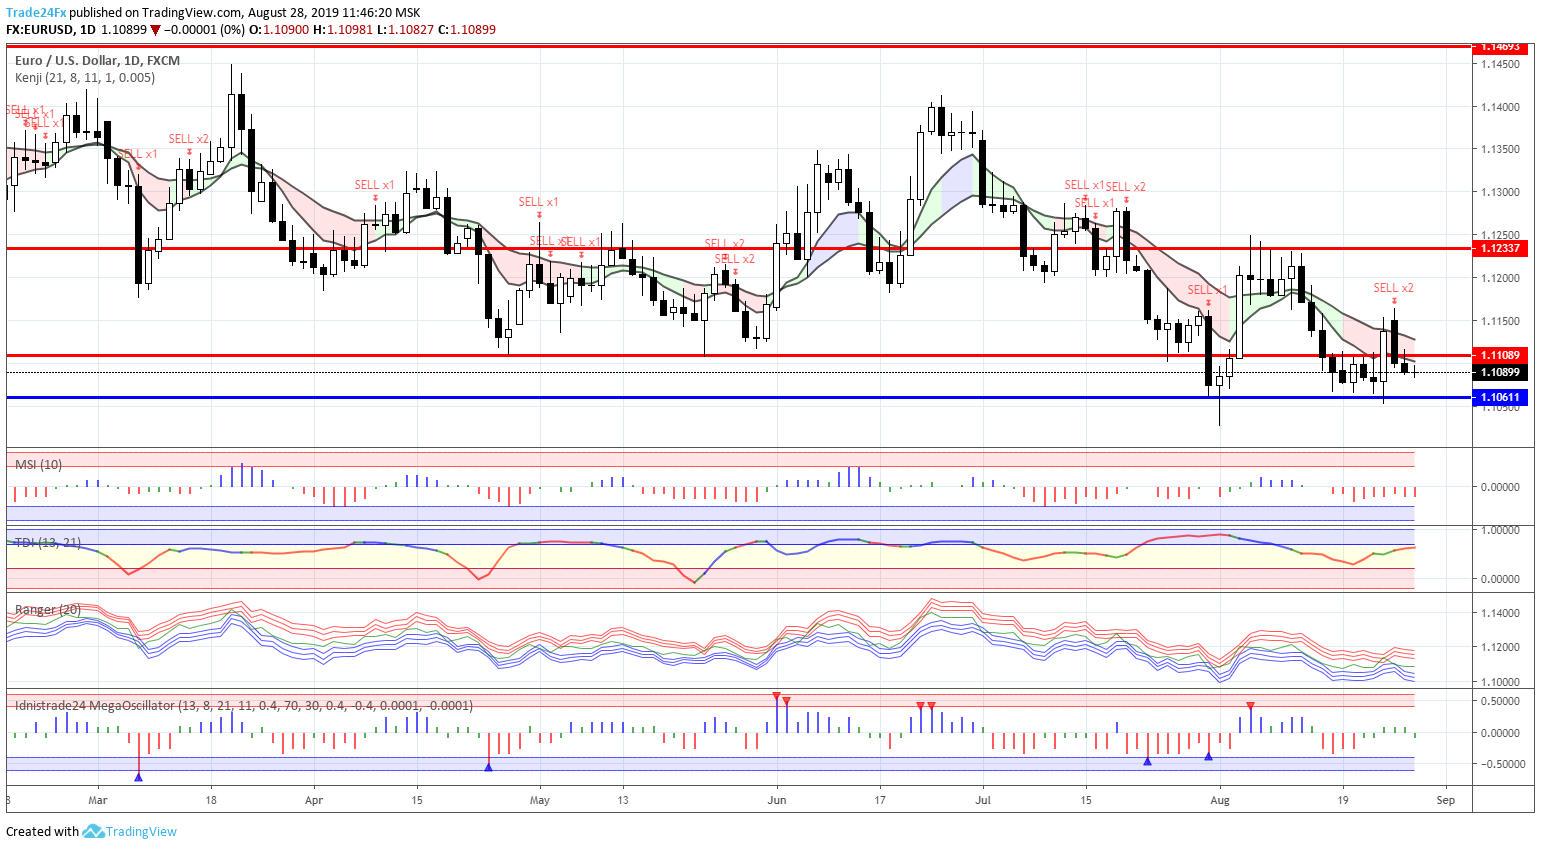Click the blue up-triangle marker in March oscillator

pos(138,776)
